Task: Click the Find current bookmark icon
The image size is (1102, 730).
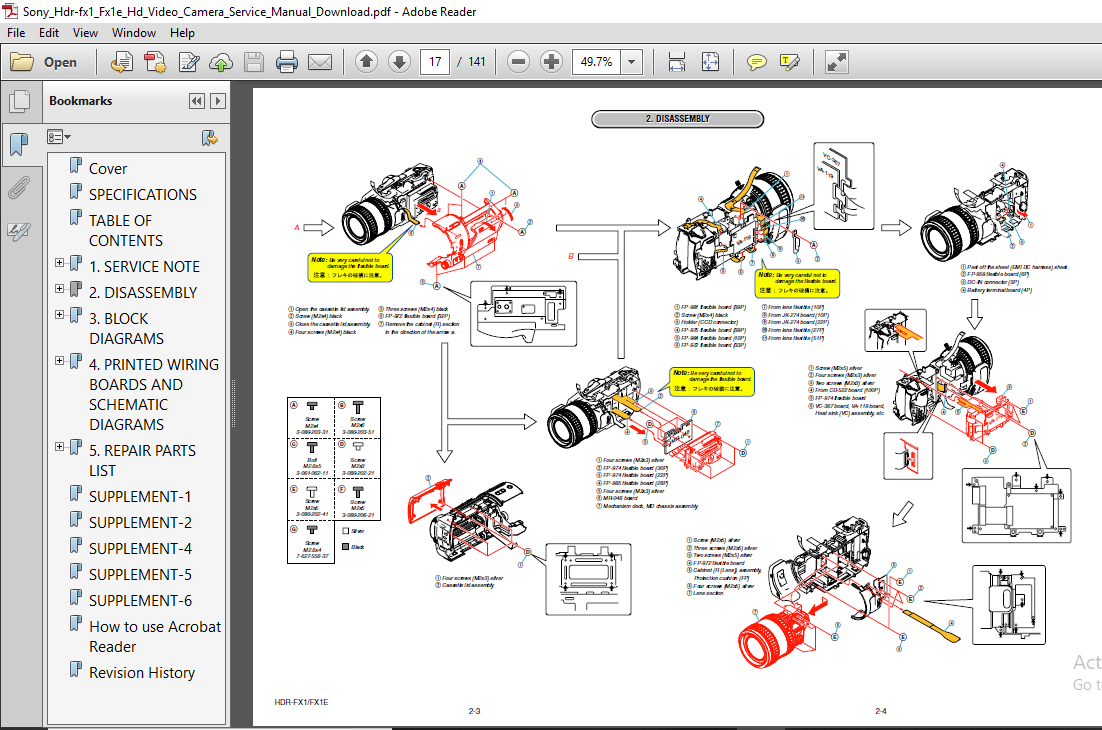Action: pyautogui.click(x=209, y=138)
